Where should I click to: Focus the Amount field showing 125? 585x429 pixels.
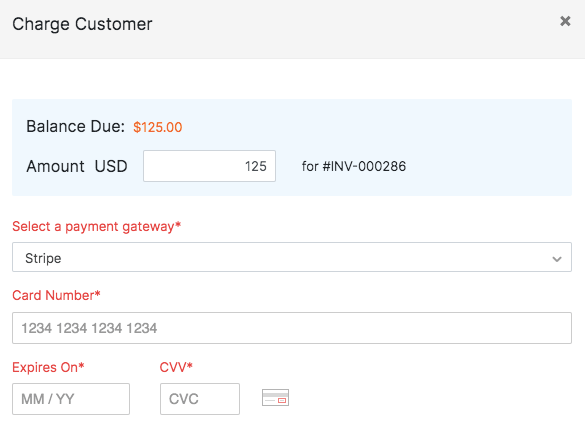click(x=209, y=166)
